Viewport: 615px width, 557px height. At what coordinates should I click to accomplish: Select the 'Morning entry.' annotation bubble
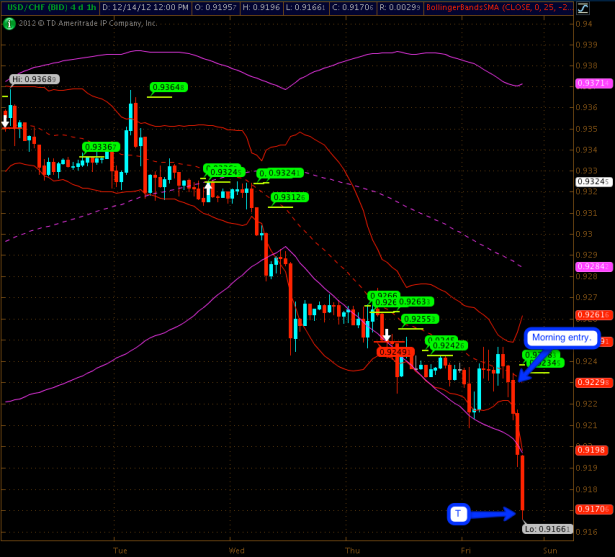[560, 338]
